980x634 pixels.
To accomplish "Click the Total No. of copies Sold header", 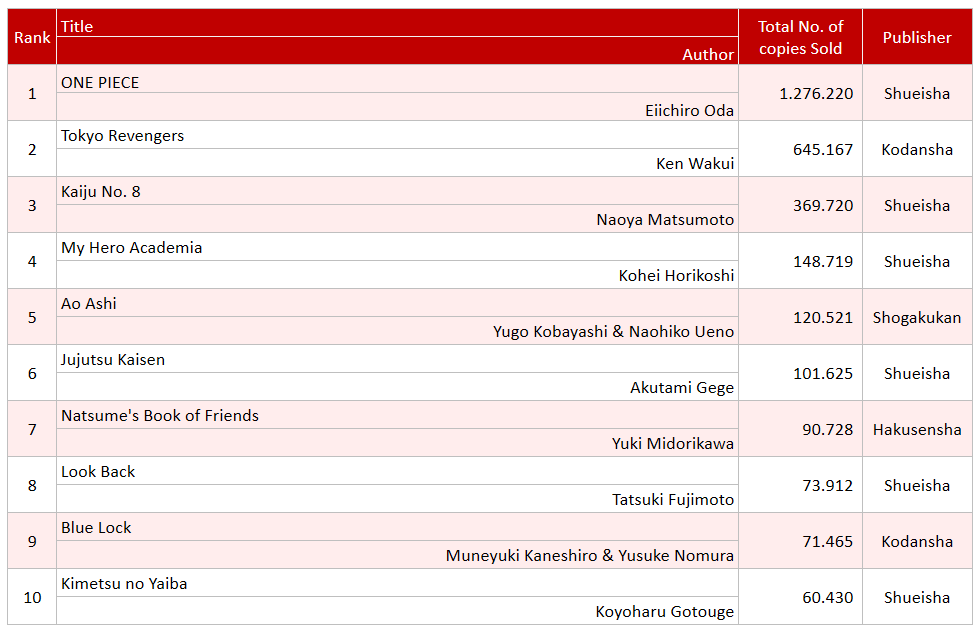I will click(x=800, y=37).
